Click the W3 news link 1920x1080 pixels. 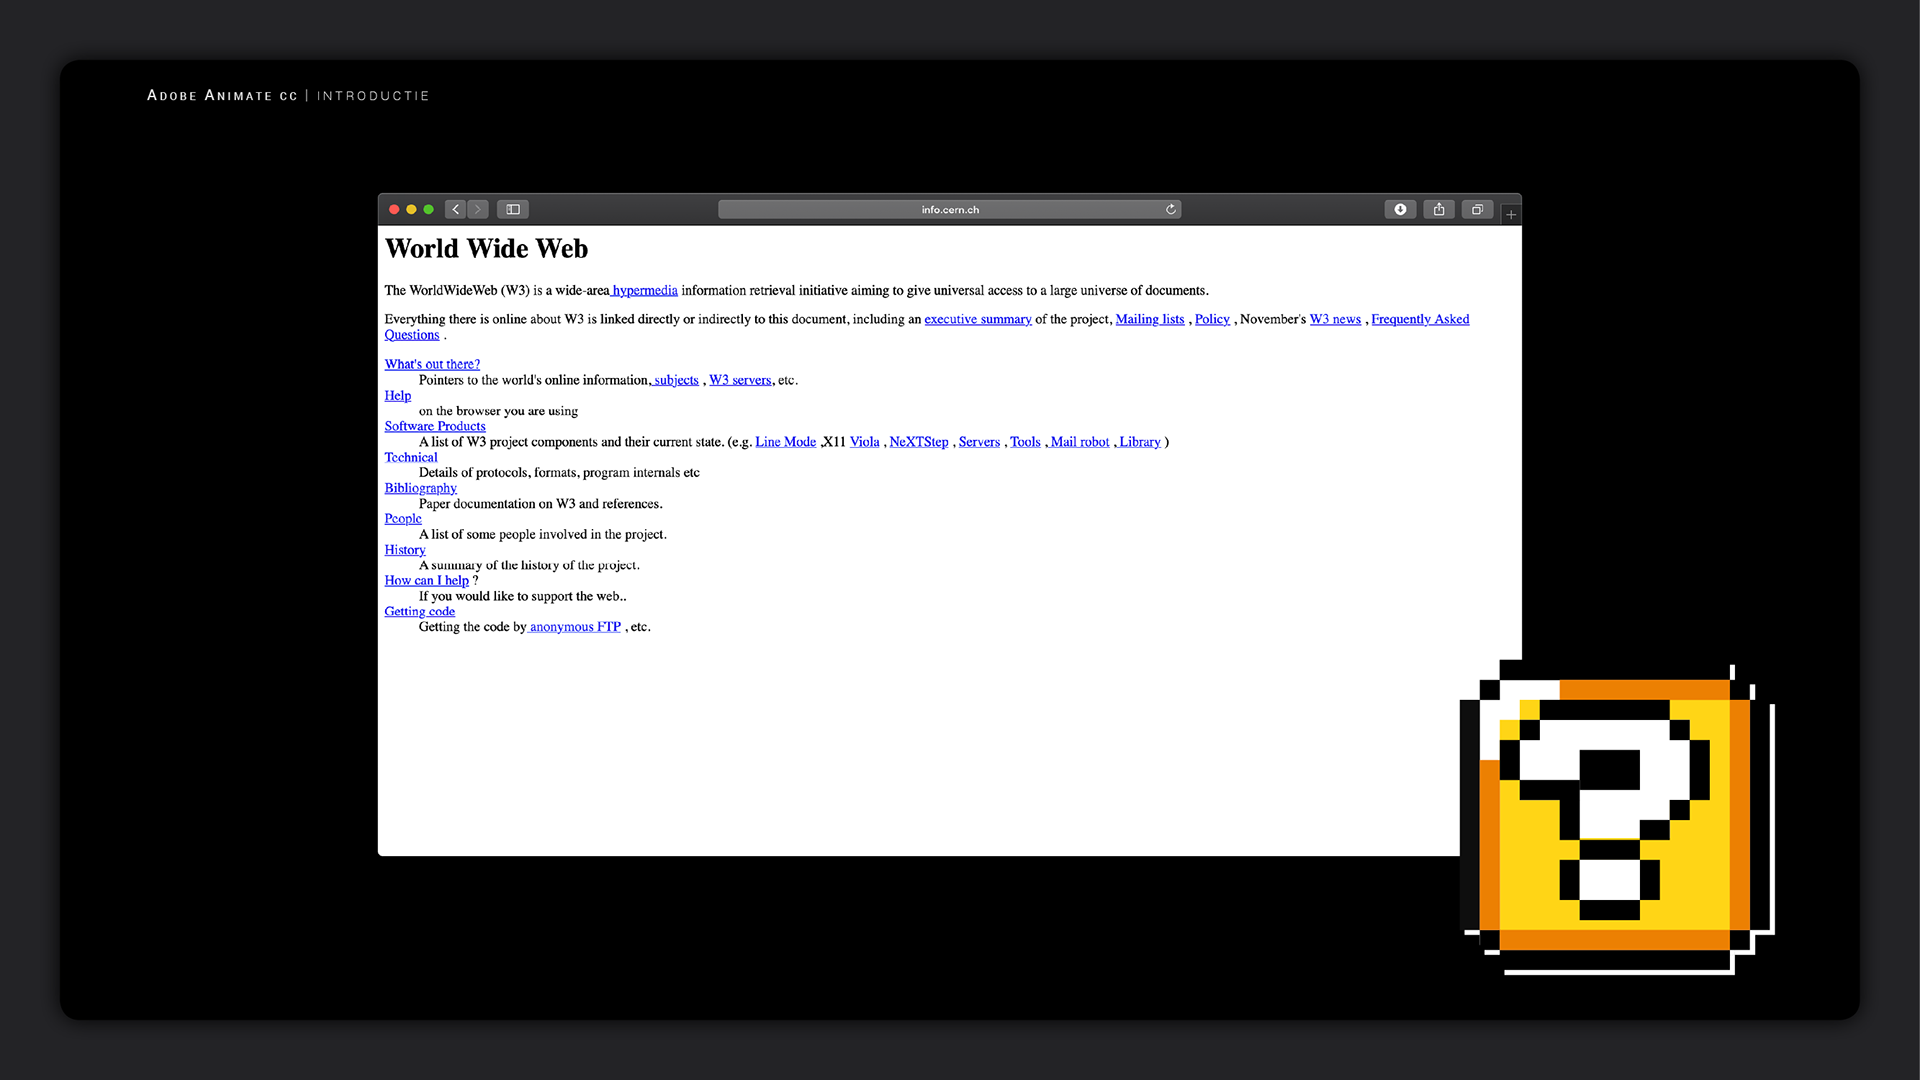click(x=1335, y=319)
